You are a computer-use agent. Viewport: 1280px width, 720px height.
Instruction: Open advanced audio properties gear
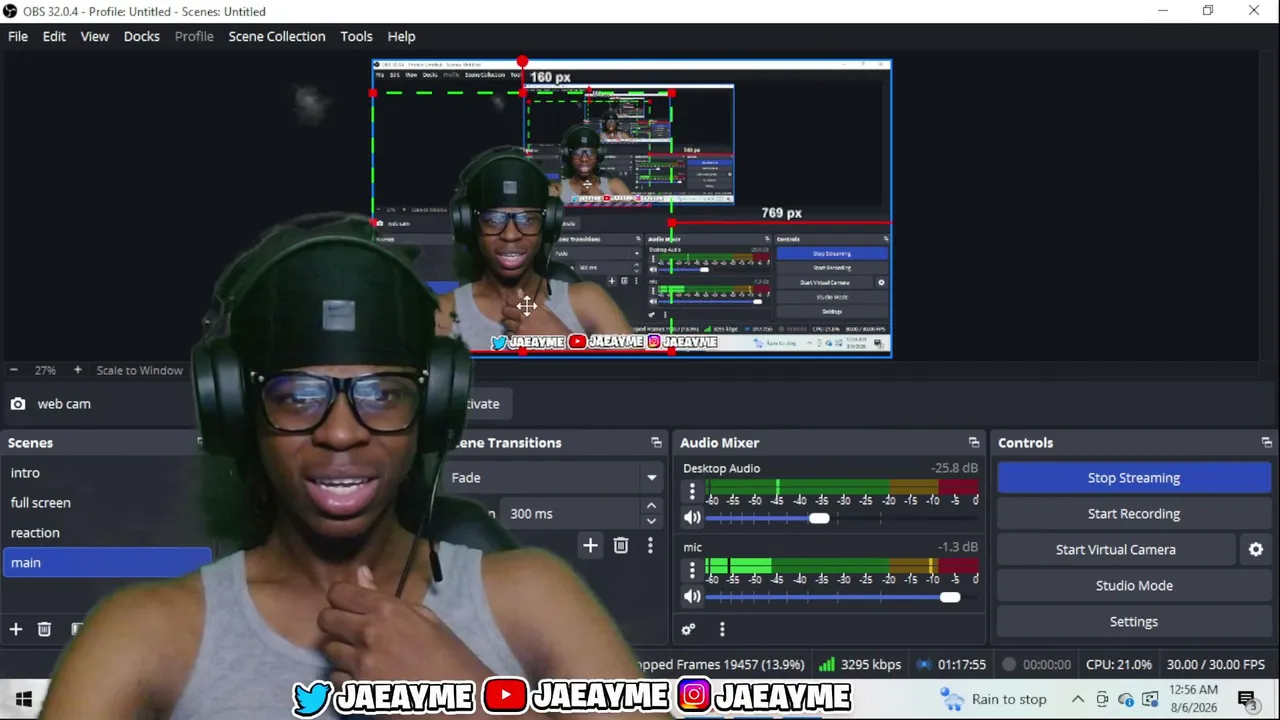pos(688,629)
